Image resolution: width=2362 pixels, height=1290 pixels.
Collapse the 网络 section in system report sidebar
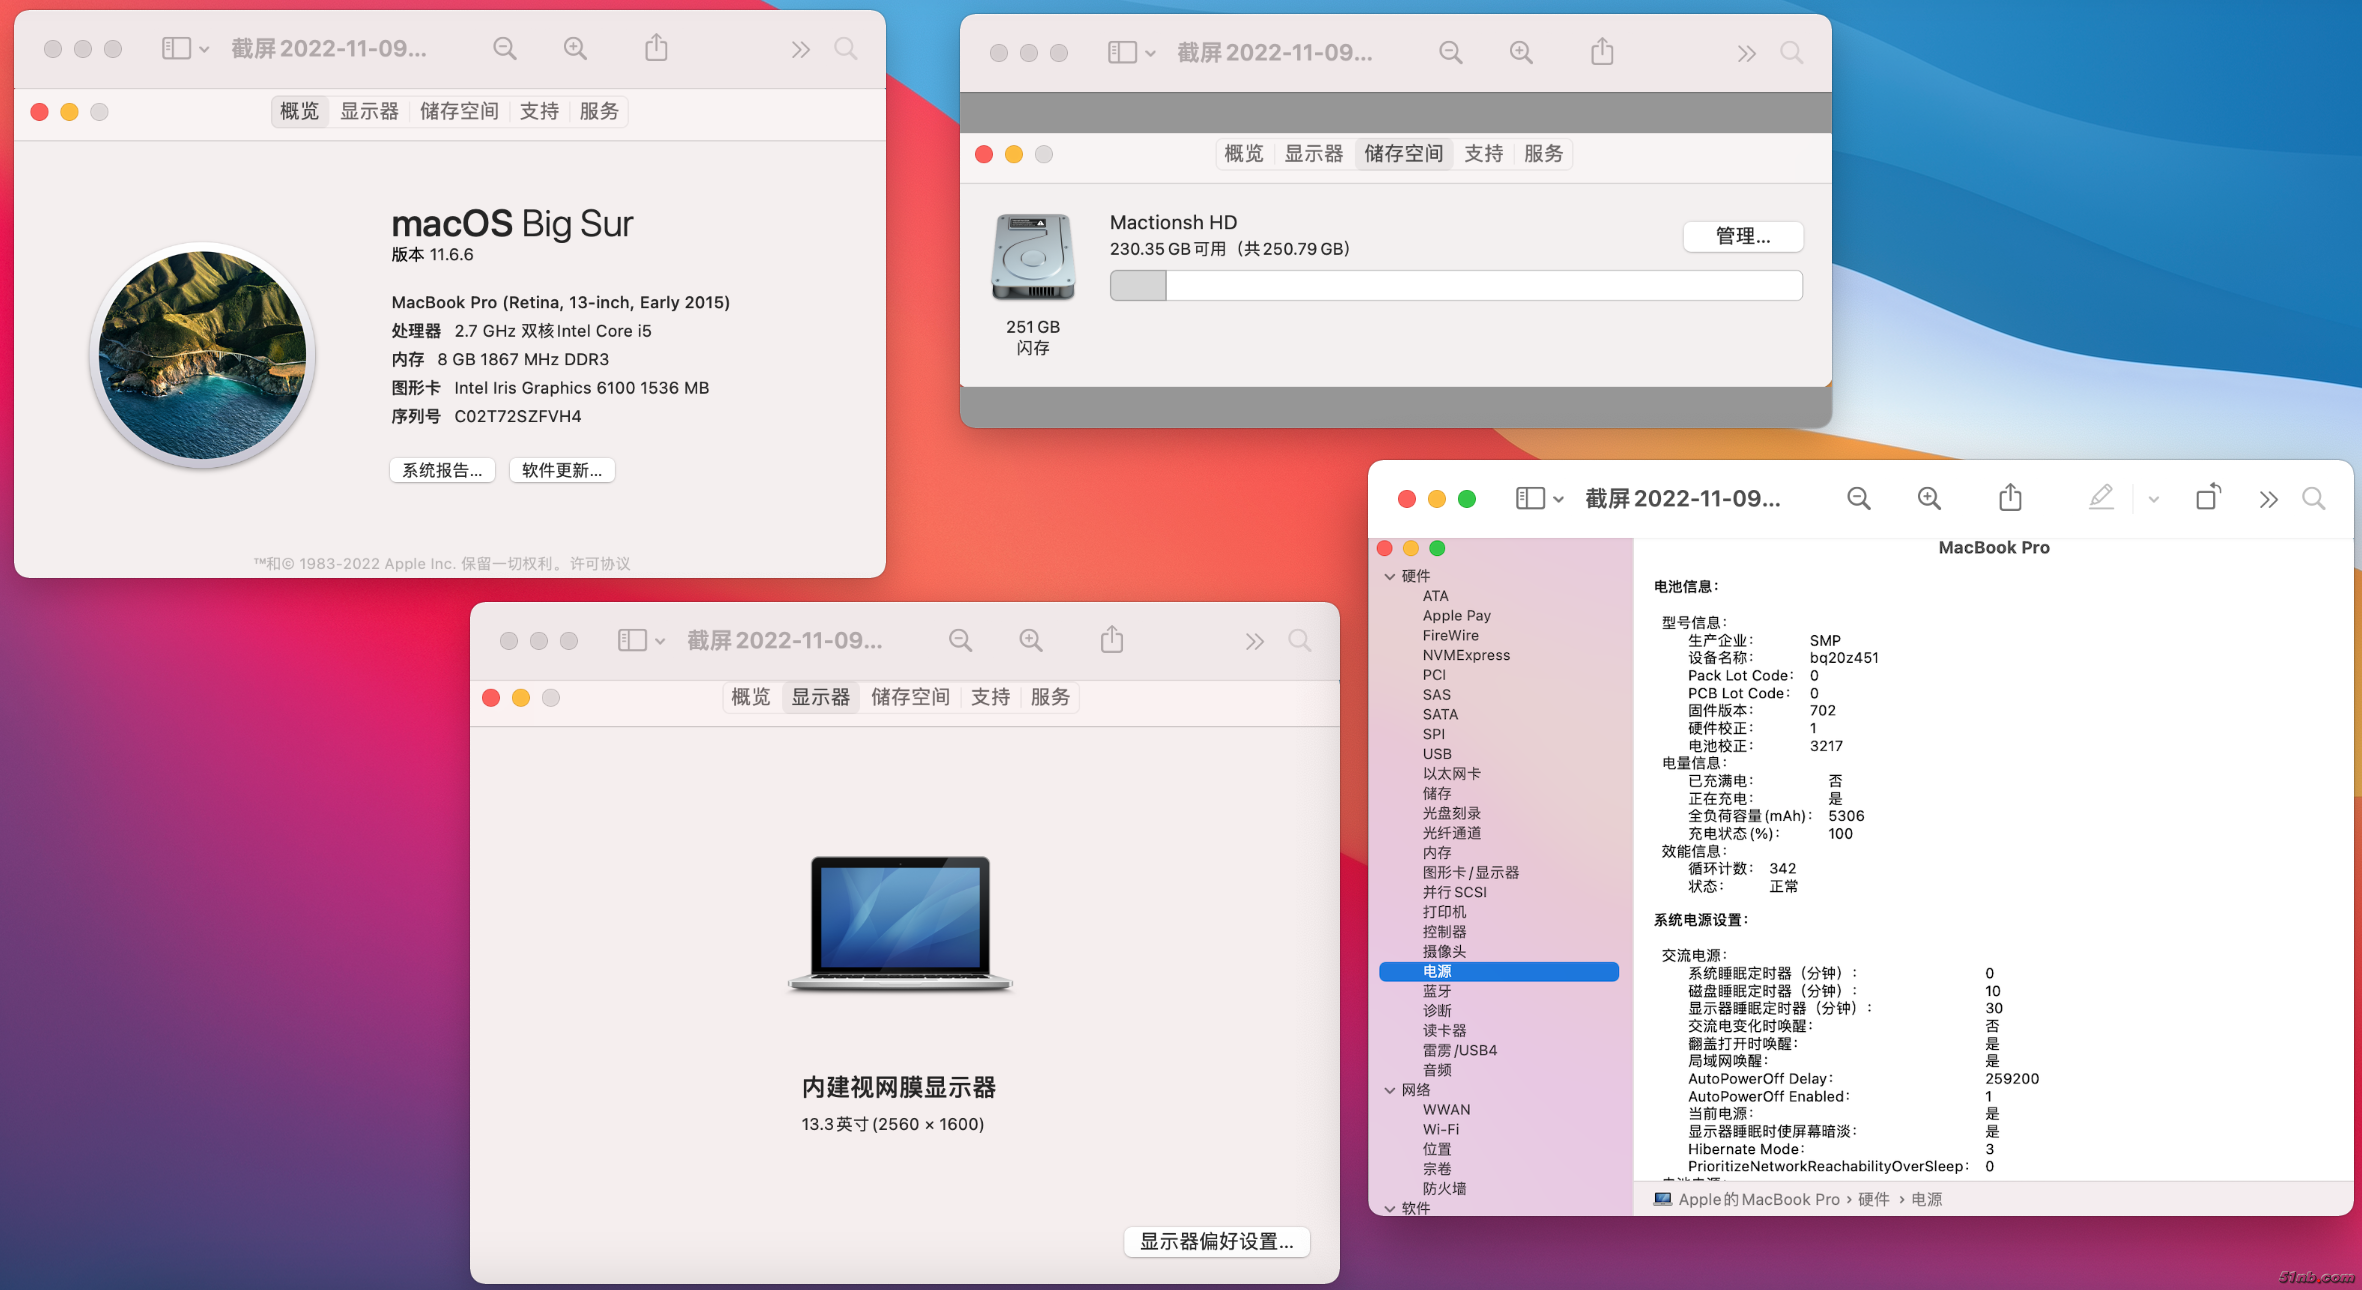(1390, 1090)
